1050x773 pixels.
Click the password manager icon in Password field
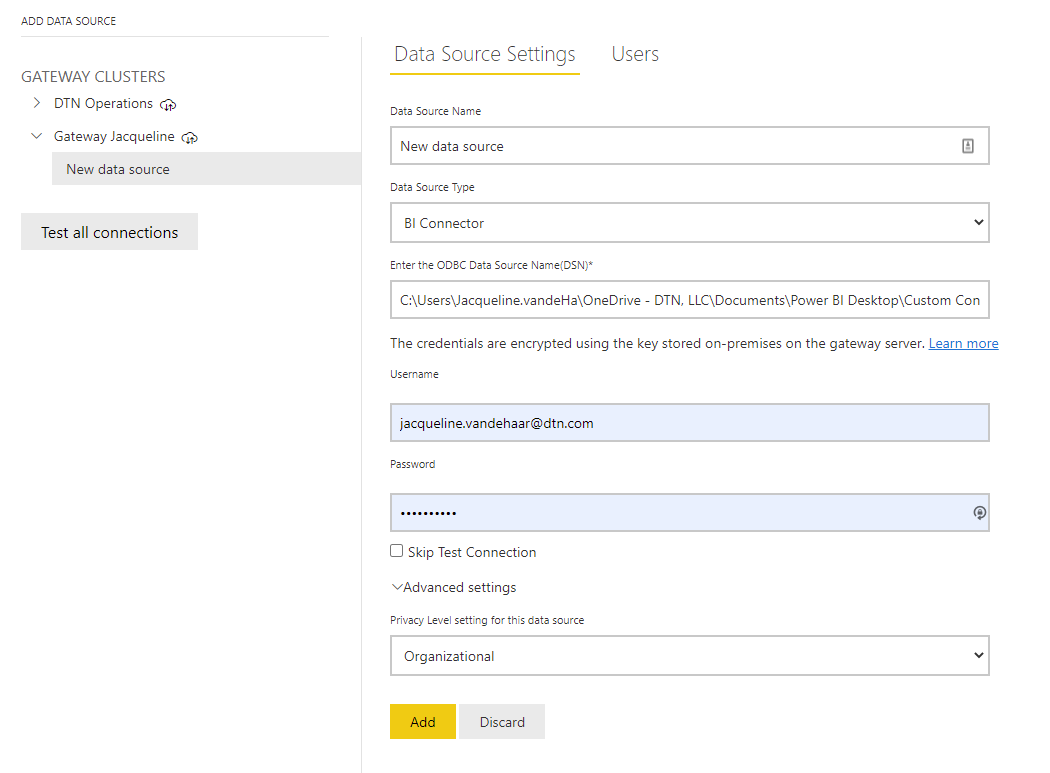pyautogui.click(x=979, y=513)
